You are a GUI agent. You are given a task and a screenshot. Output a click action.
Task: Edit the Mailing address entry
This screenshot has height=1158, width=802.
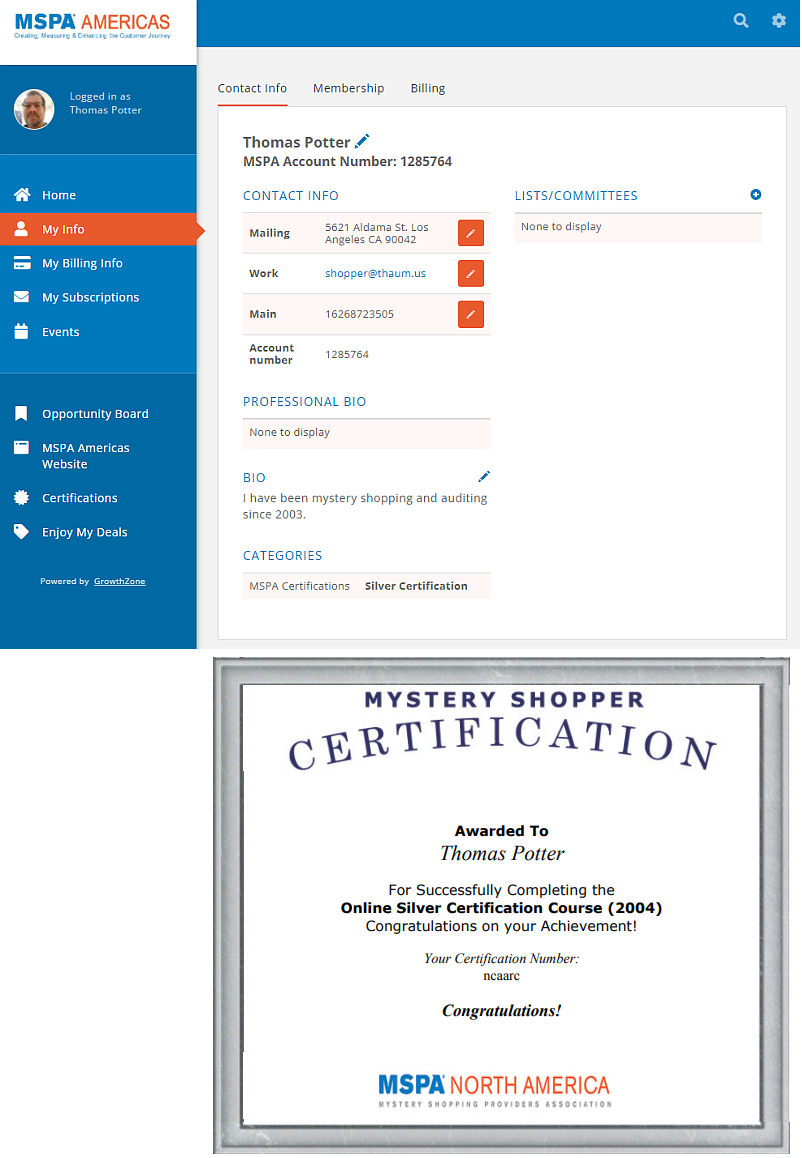[x=470, y=233]
